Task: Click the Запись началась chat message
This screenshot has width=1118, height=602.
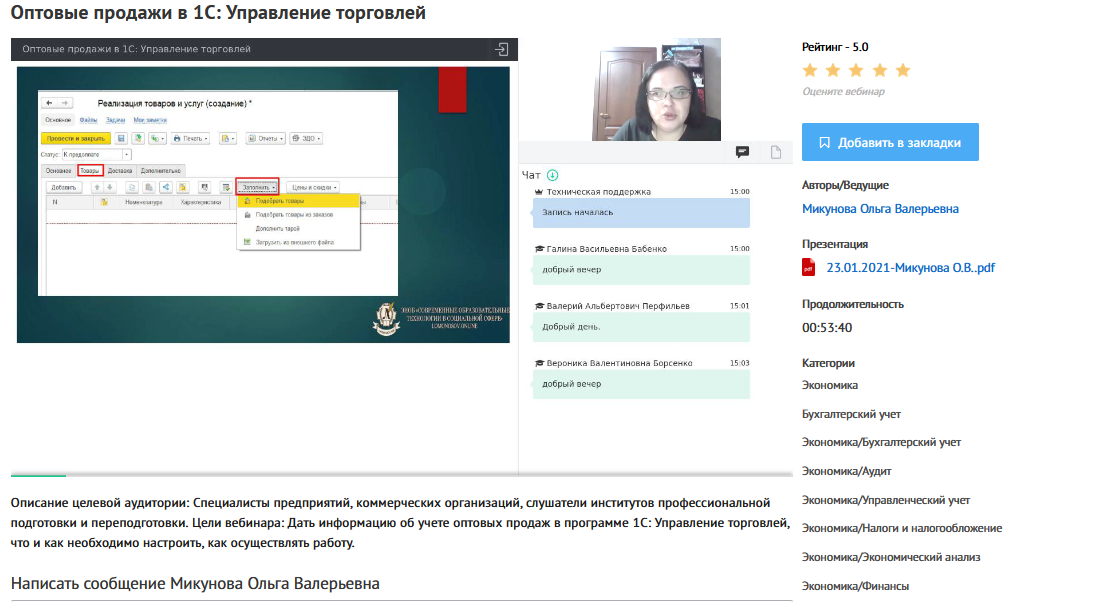Action: tap(640, 212)
